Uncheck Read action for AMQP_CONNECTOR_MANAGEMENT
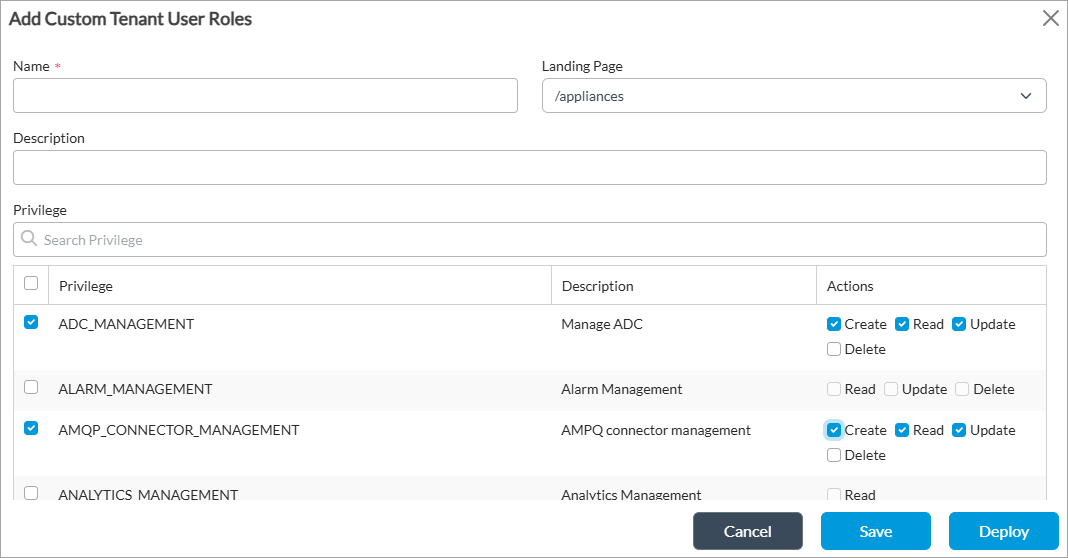 tap(902, 430)
